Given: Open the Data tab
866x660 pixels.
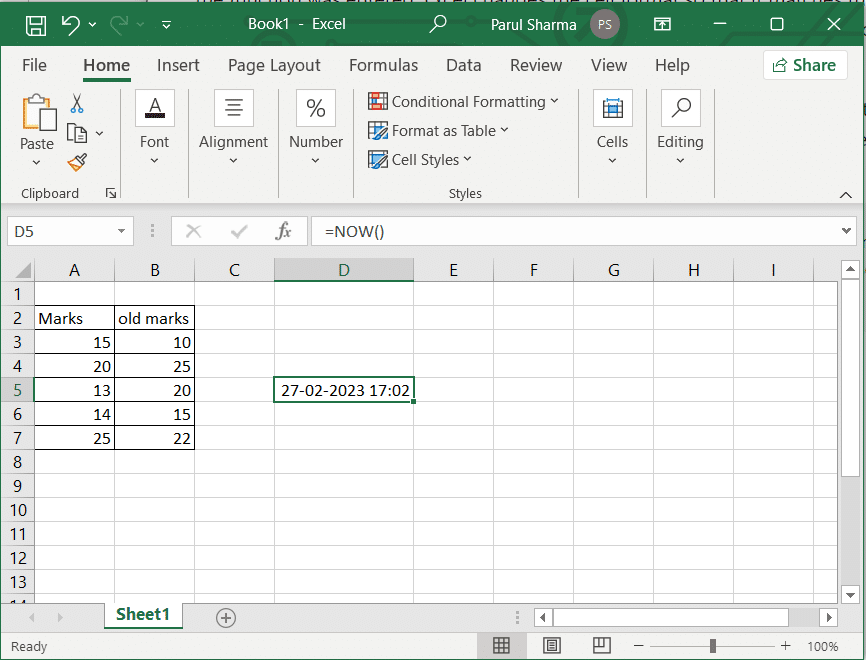Looking at the screenshot, I should coord(463,65).
